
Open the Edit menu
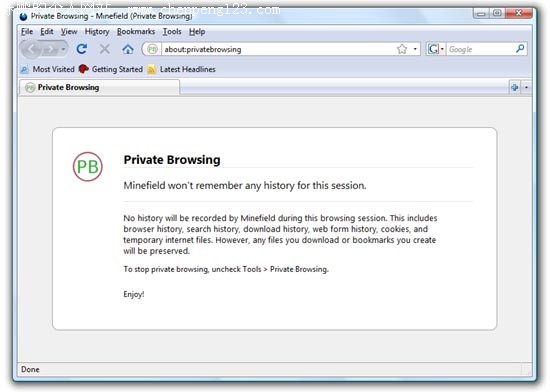[x=47, y=32]
